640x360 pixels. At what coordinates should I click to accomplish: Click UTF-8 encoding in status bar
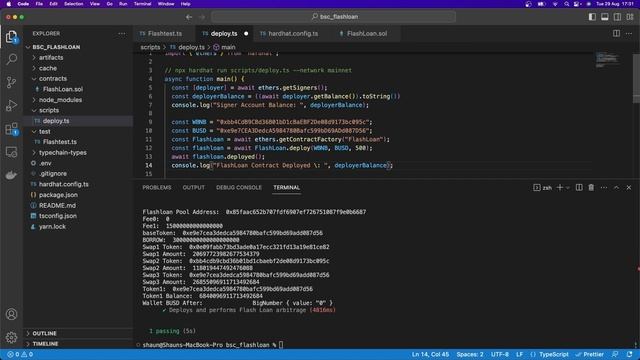(500, 354)
